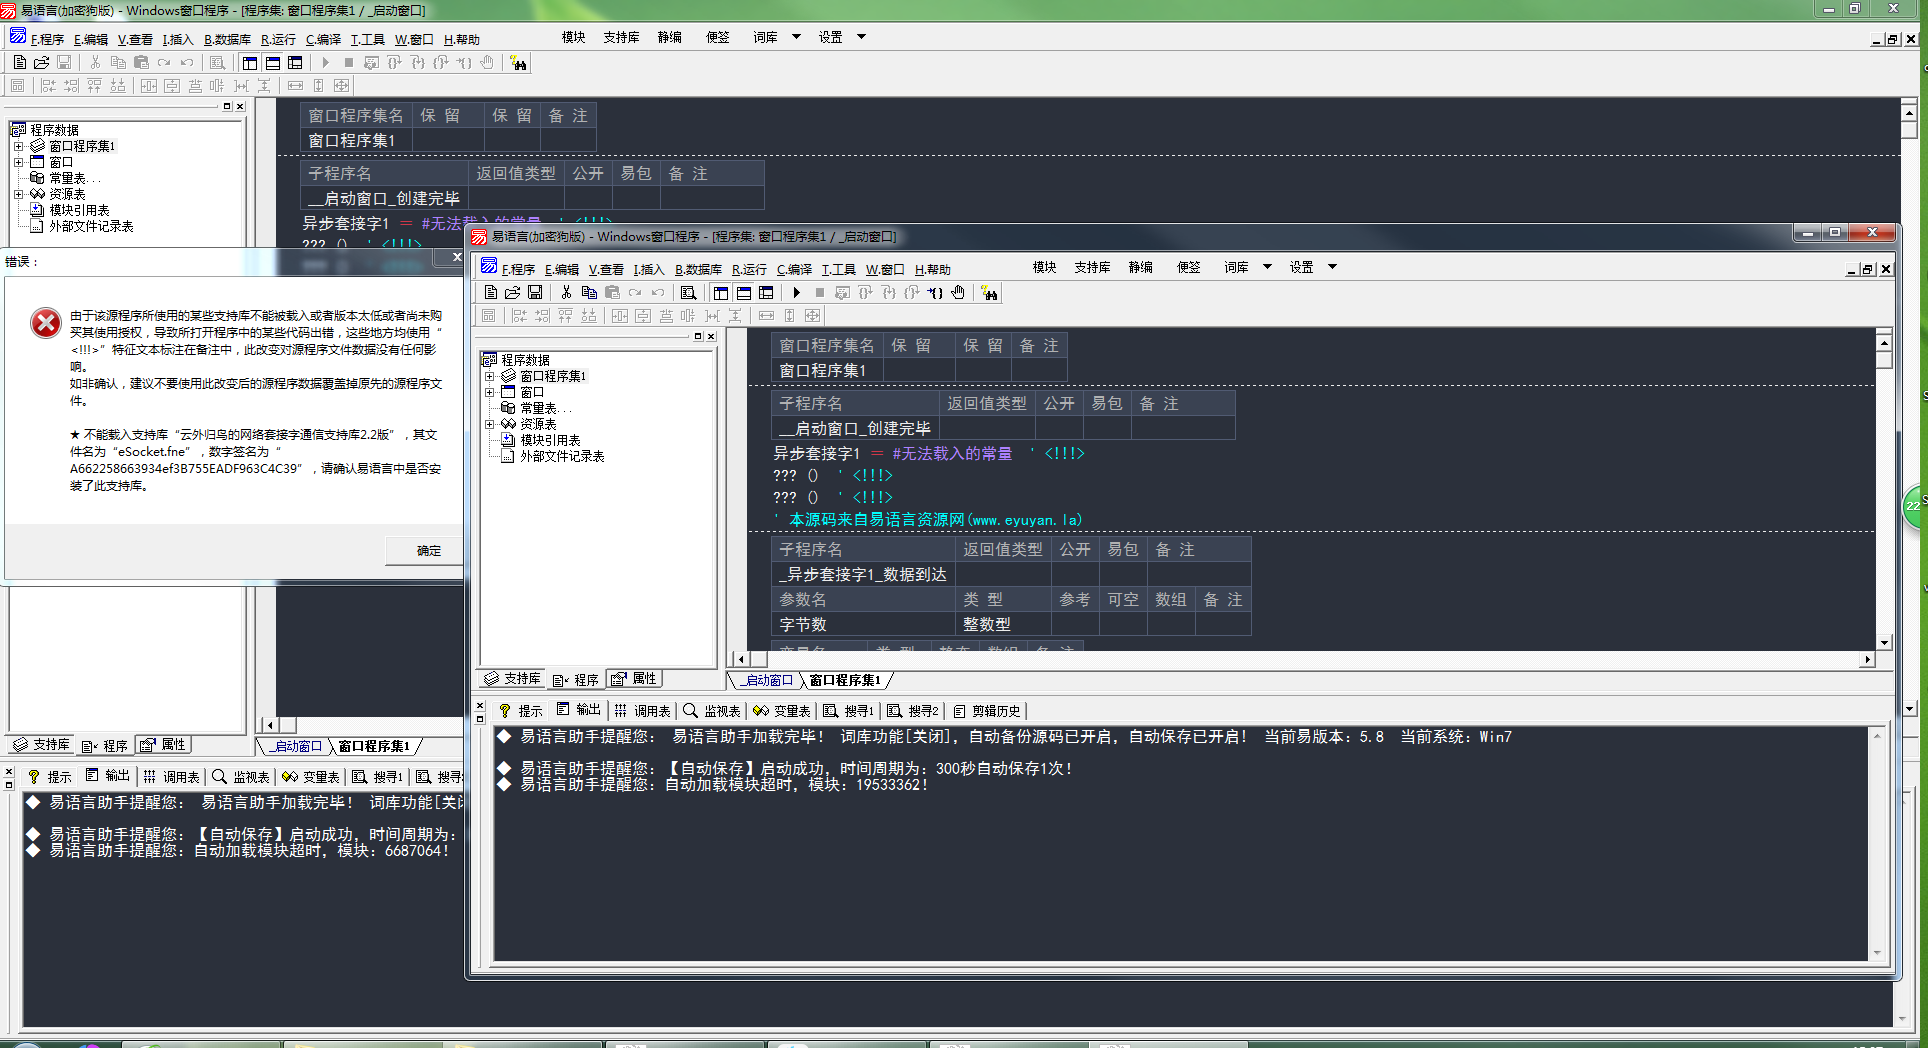Click front window code editor scroll-down arrow
The width and height of the screenshot is (1928, 1048).
[1884, 643]
